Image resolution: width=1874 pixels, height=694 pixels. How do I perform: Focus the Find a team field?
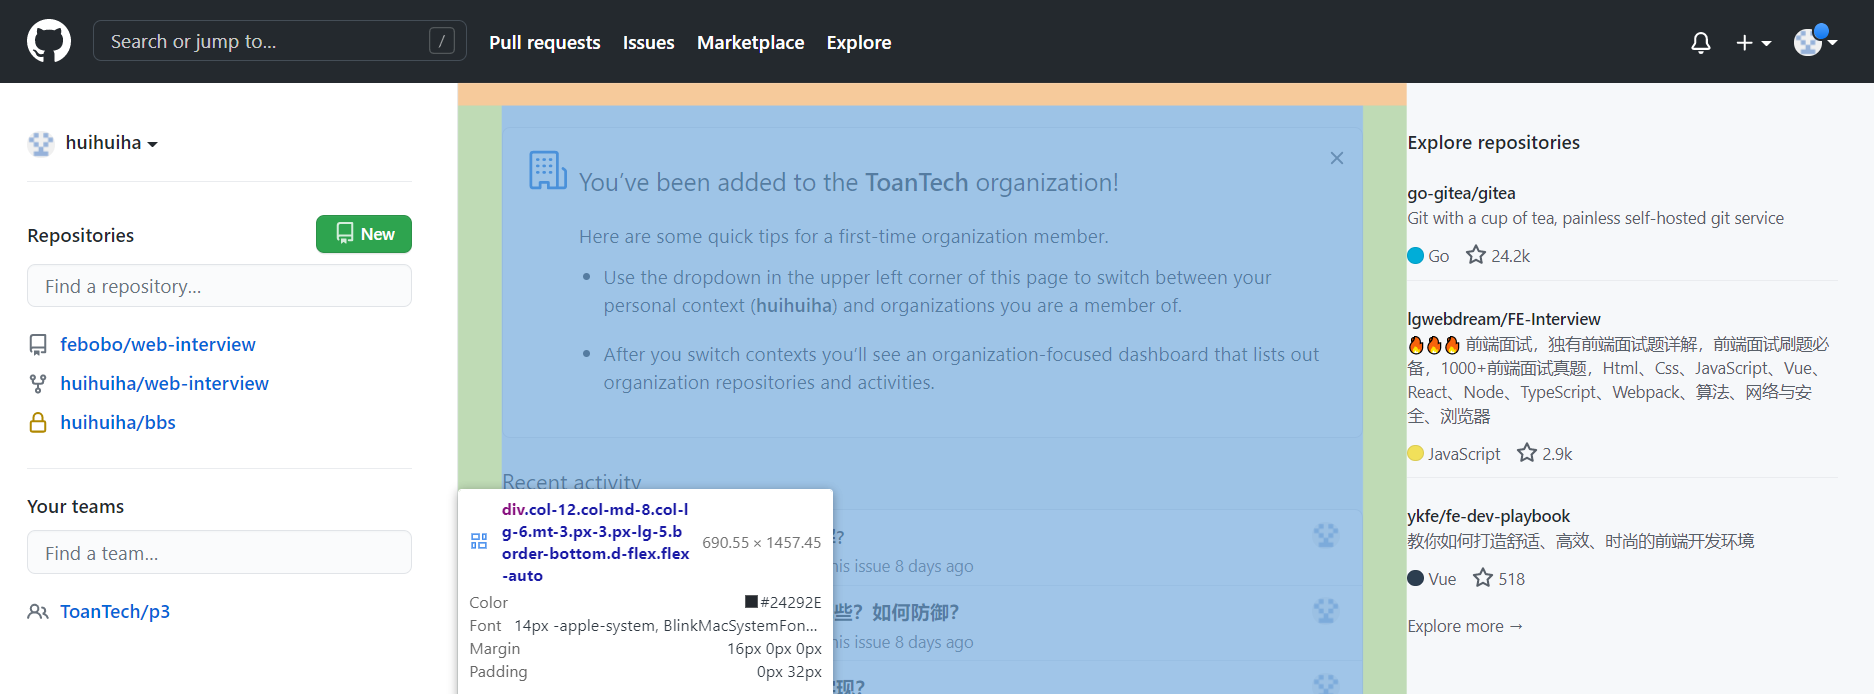click(219, 552)
